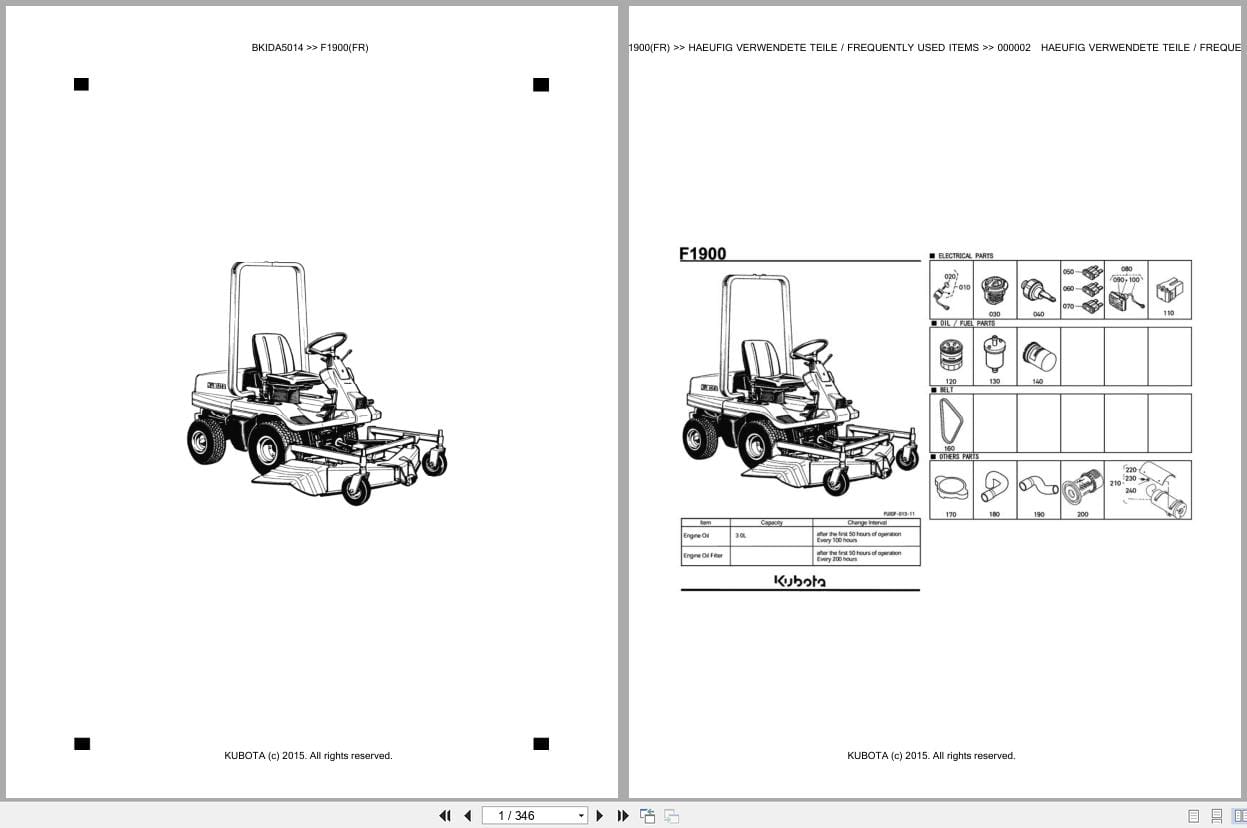Click part 200 in OTHERS PARTS section

pos(1082,487)
